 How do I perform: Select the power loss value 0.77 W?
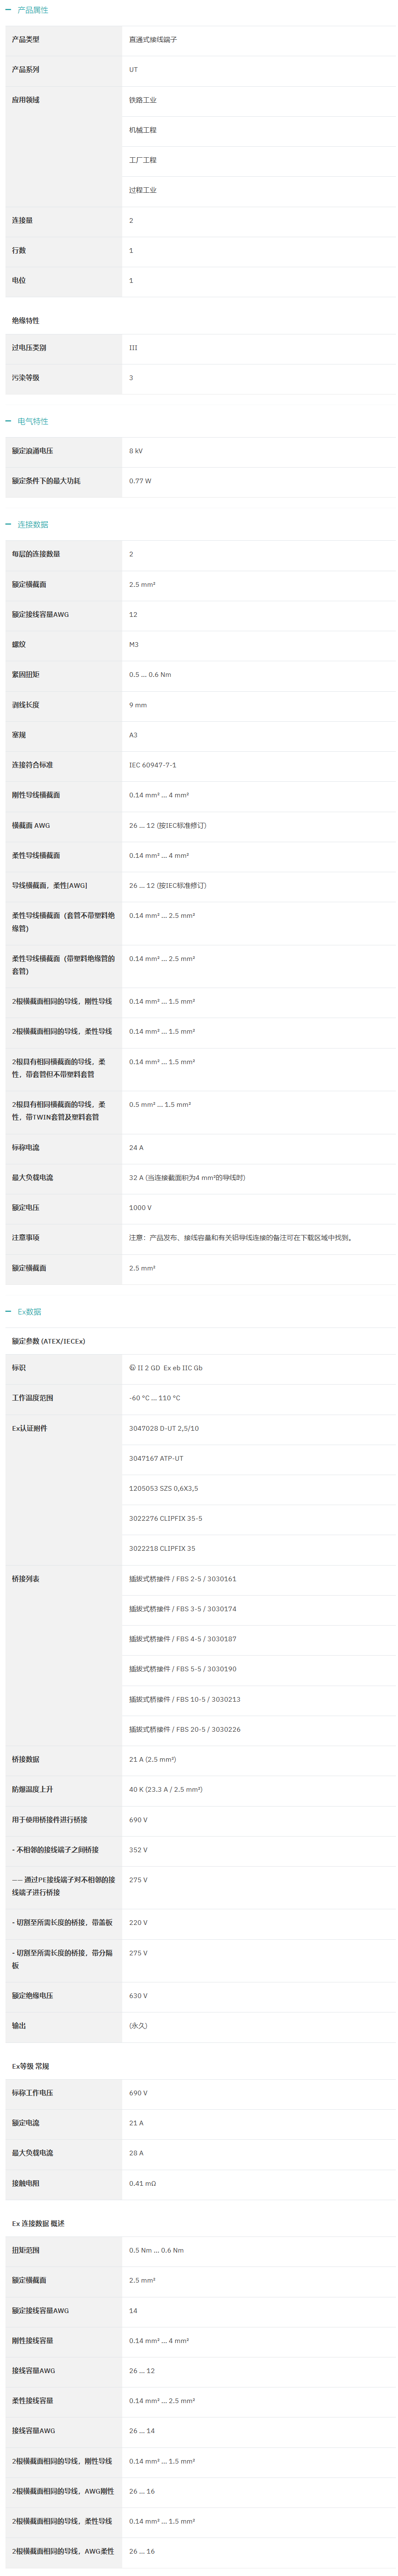(x=140, y=481)
